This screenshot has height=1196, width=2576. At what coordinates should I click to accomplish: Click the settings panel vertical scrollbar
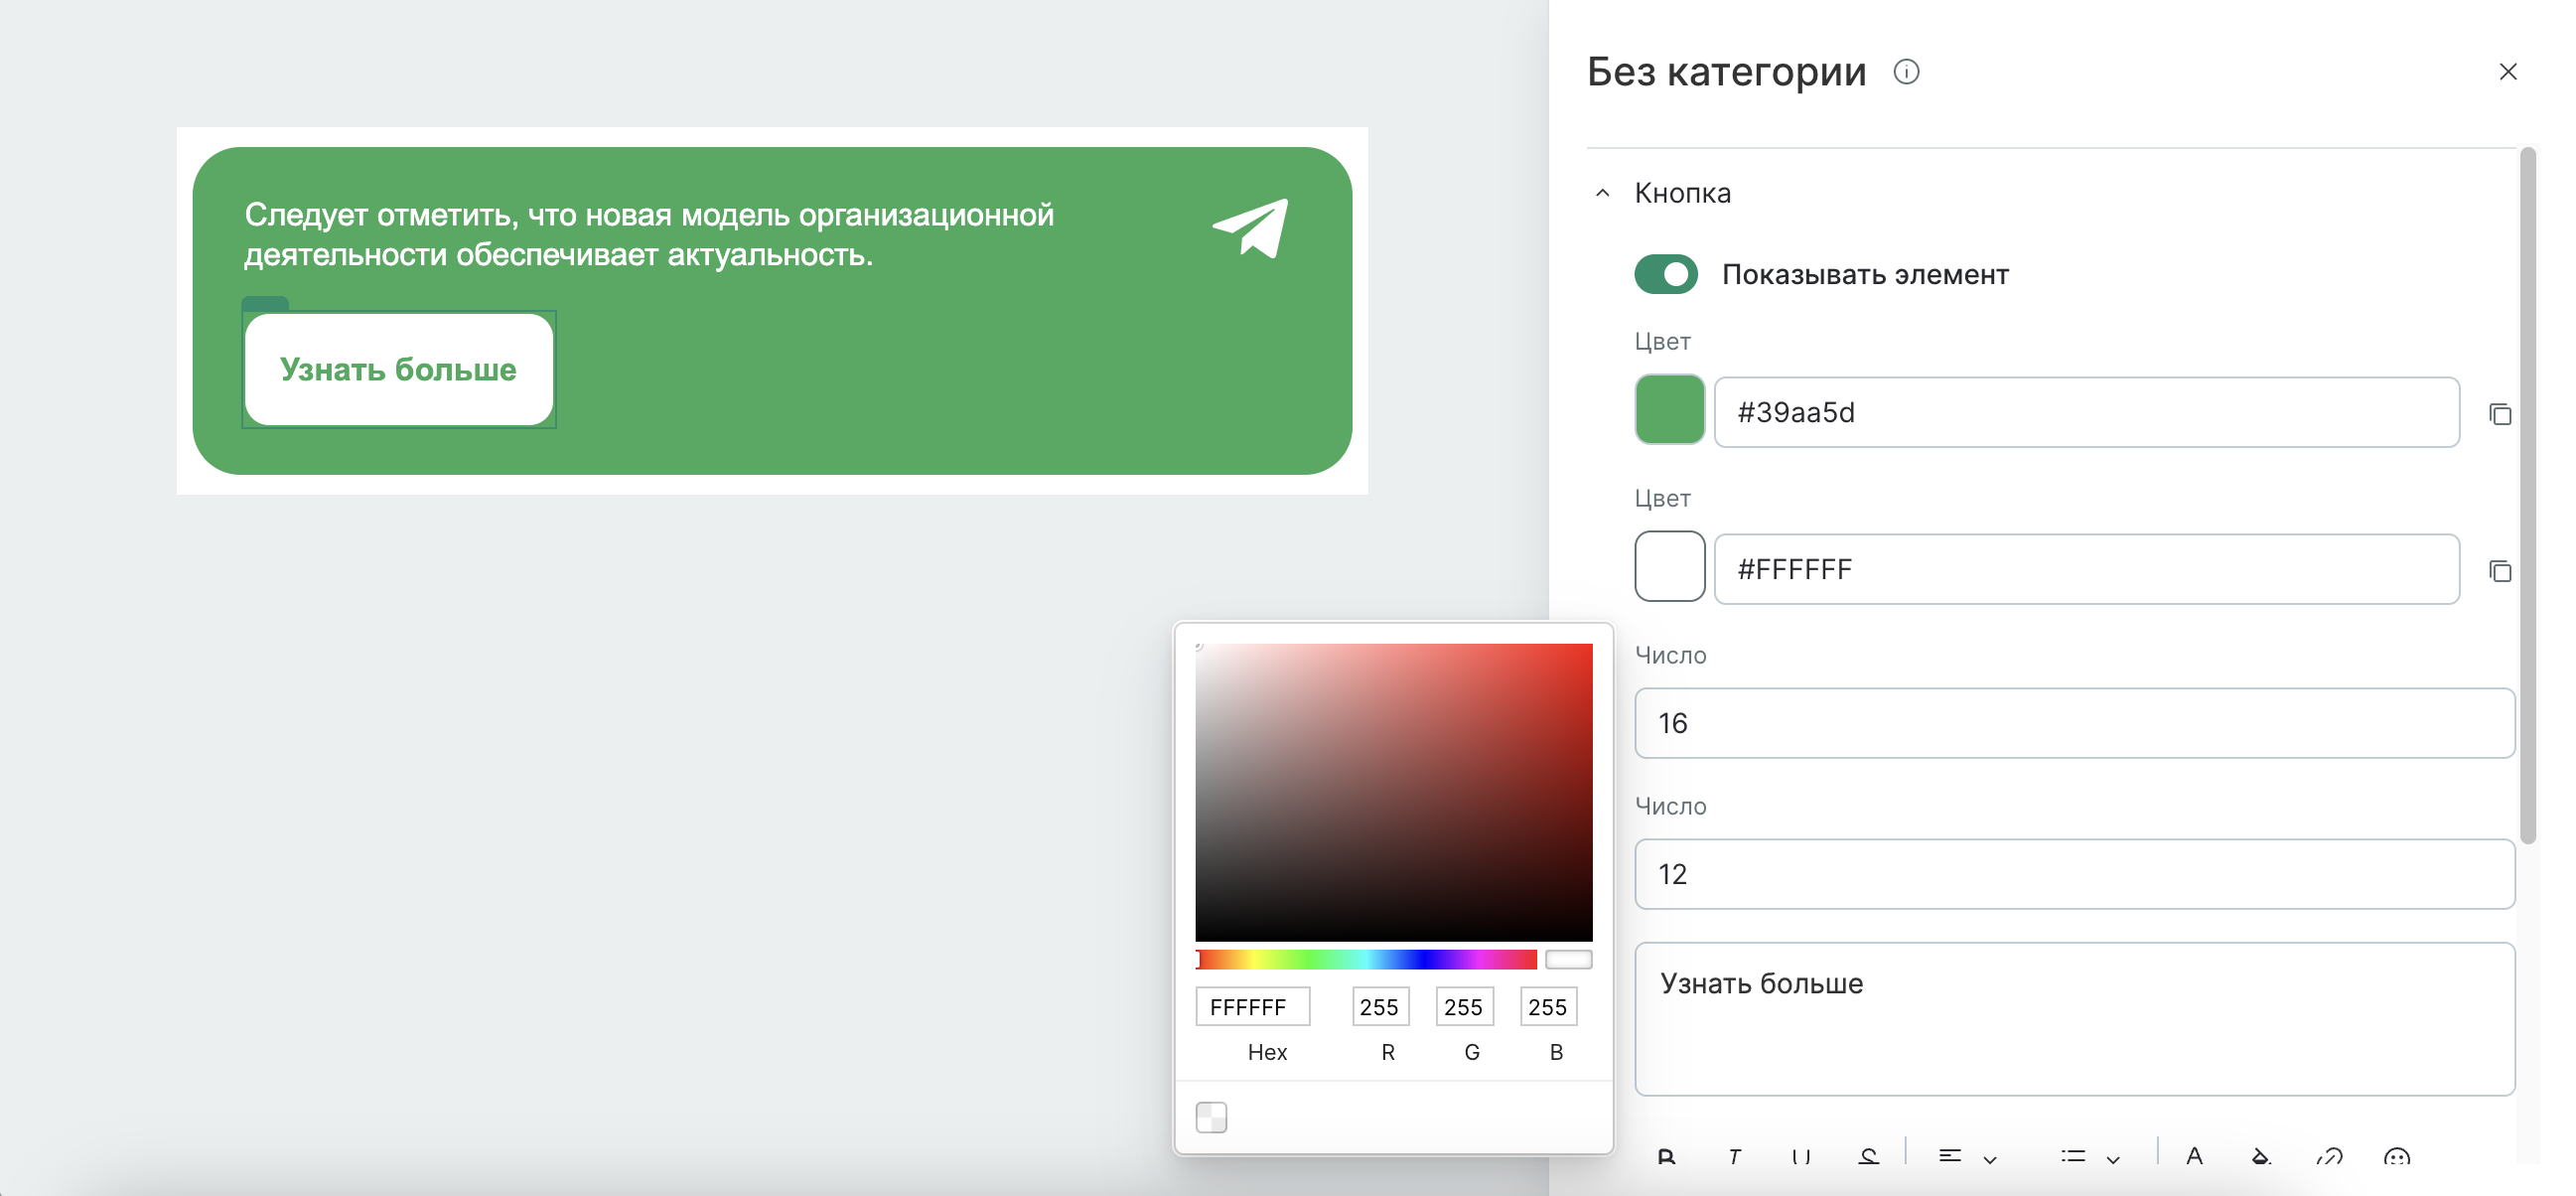coord(2528,495)
